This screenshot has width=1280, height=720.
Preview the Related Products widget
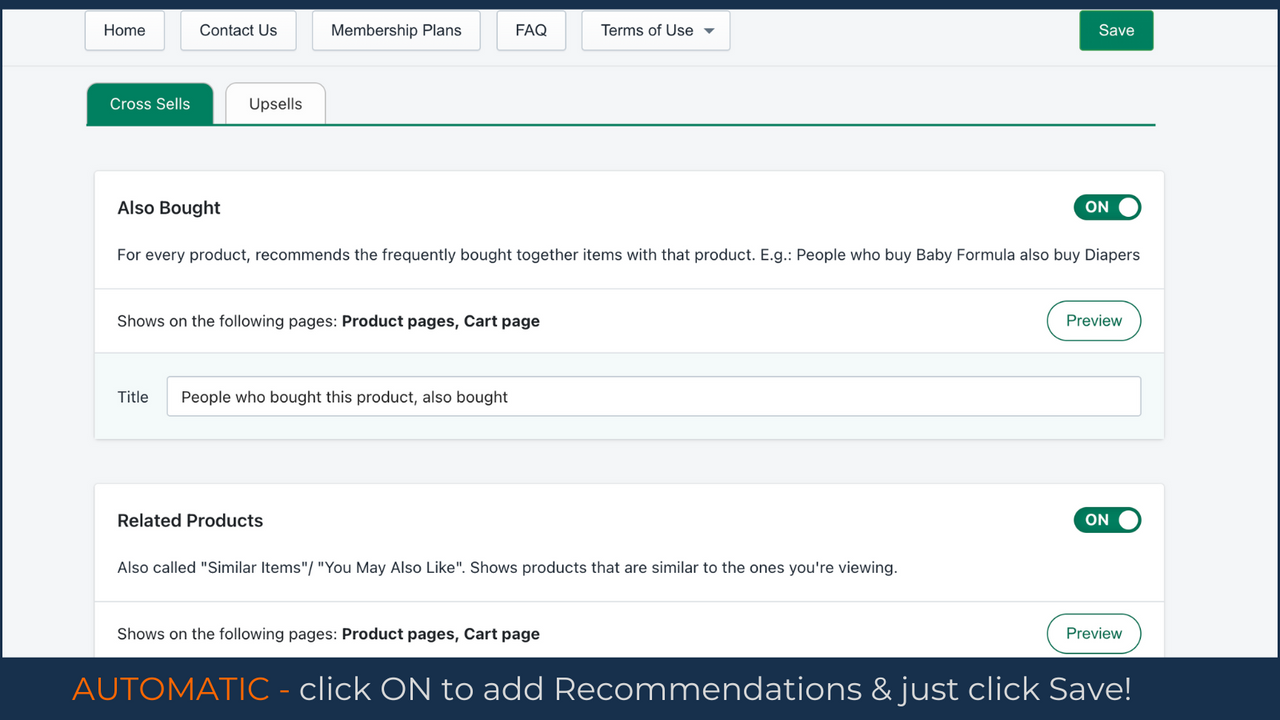1094,634
